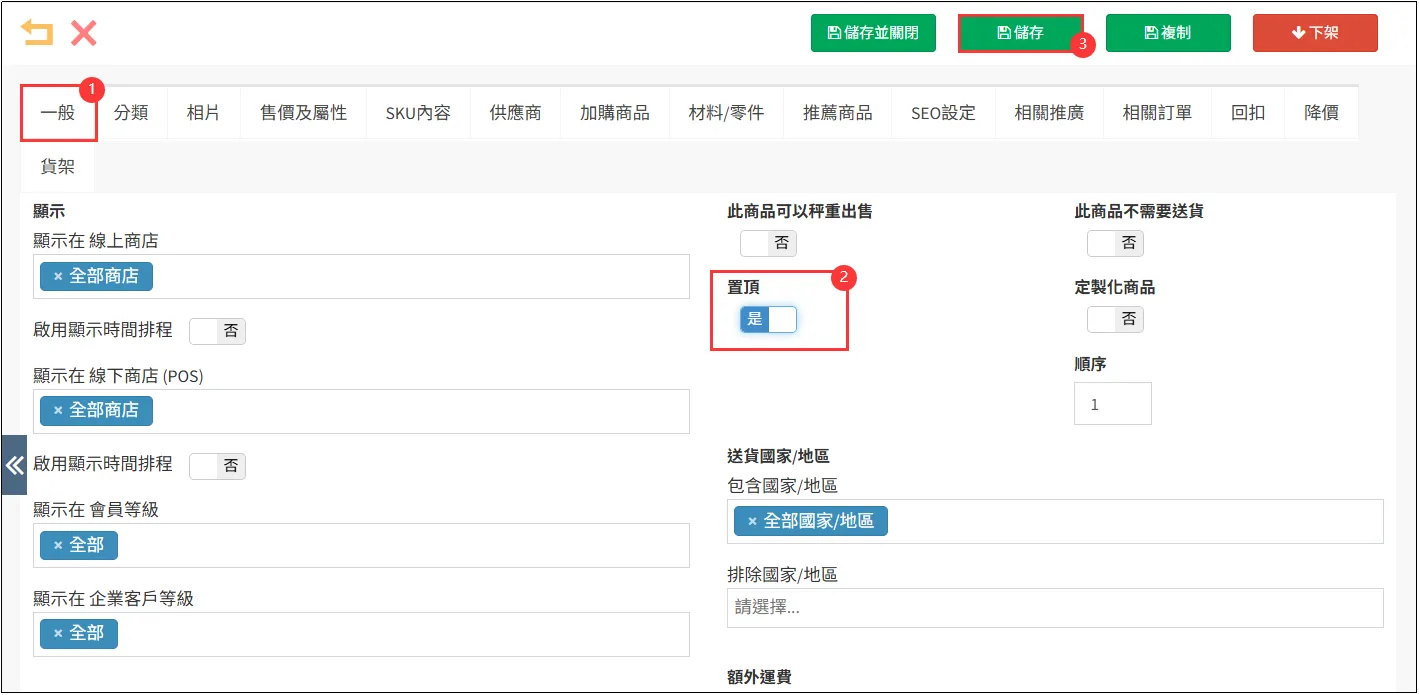Toggle 此商品可以秤重出售 switch

[x=768, y=243]
